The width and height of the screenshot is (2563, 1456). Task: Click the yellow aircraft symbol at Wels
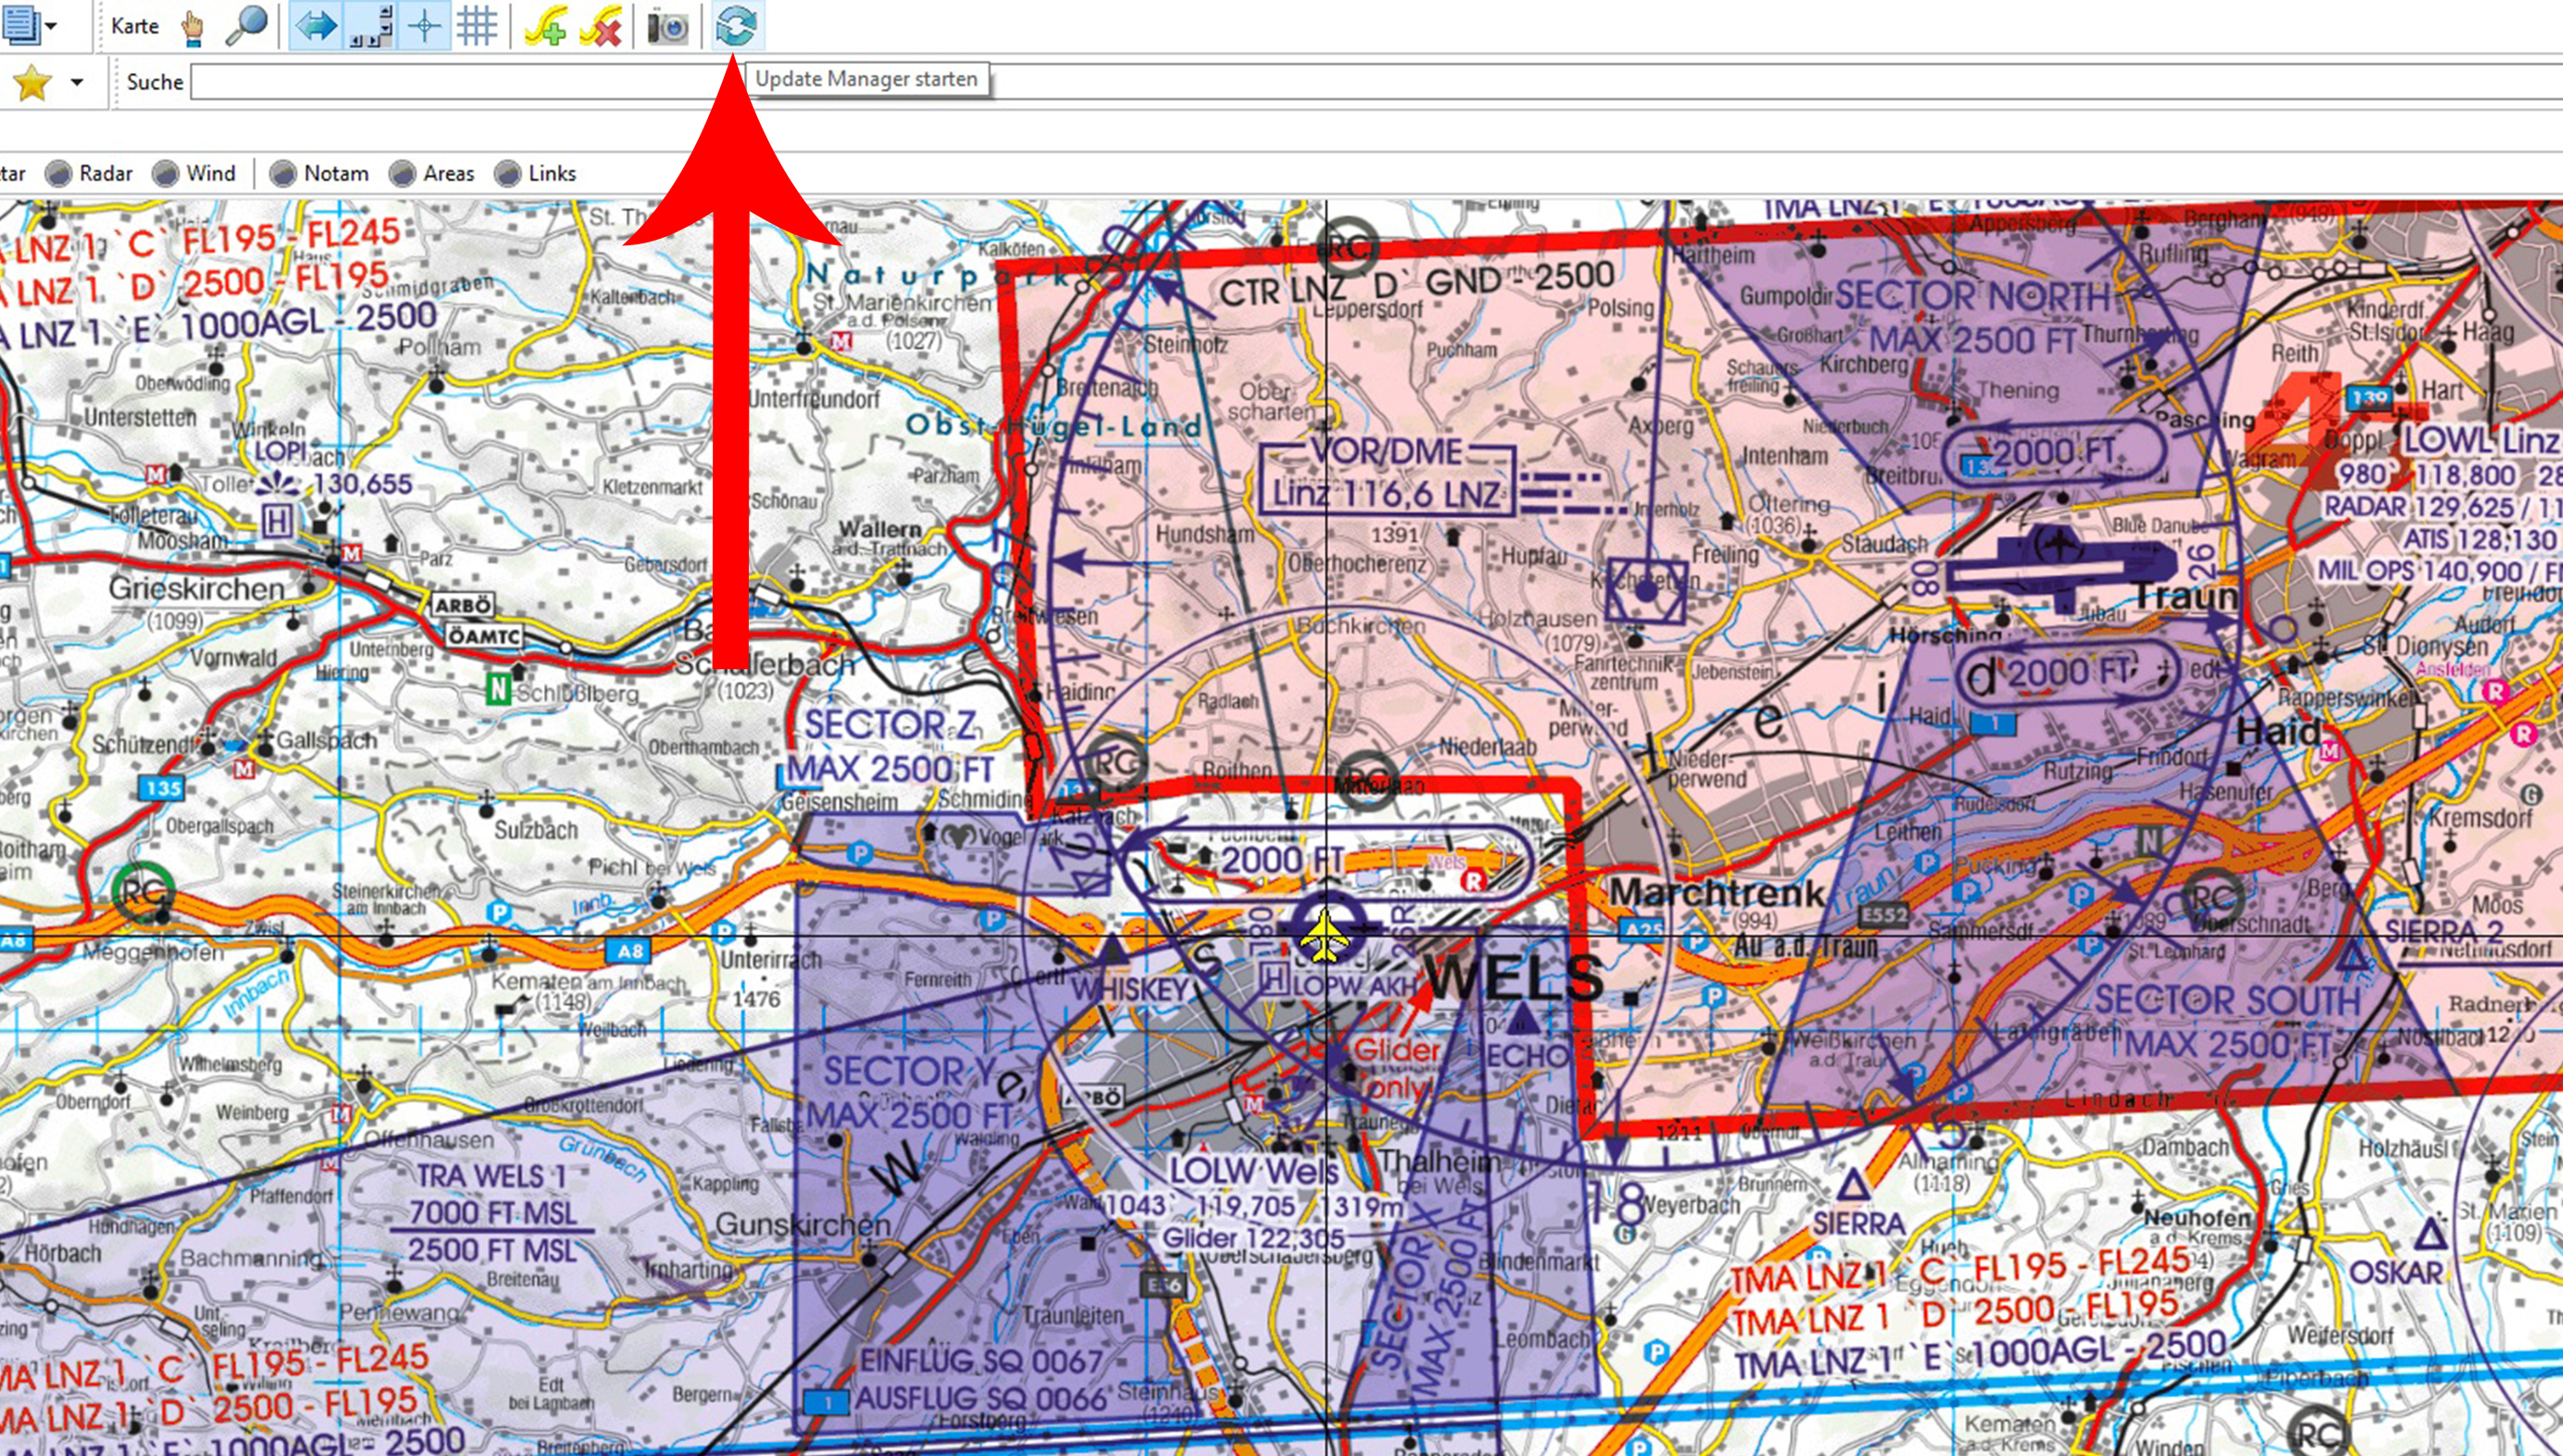click(1324, 937)
